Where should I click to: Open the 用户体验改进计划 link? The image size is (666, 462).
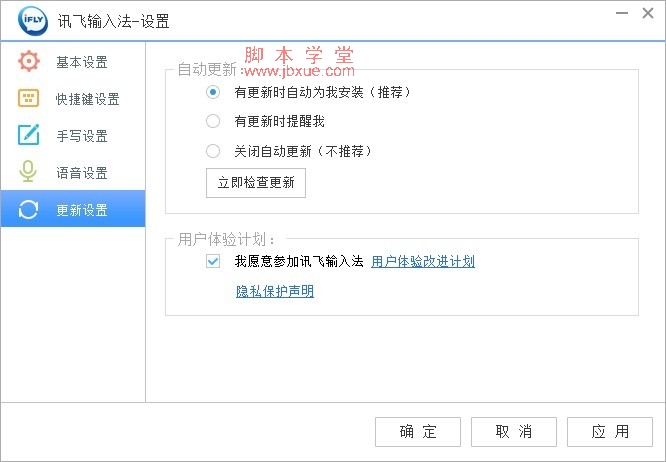coord(423,261)
